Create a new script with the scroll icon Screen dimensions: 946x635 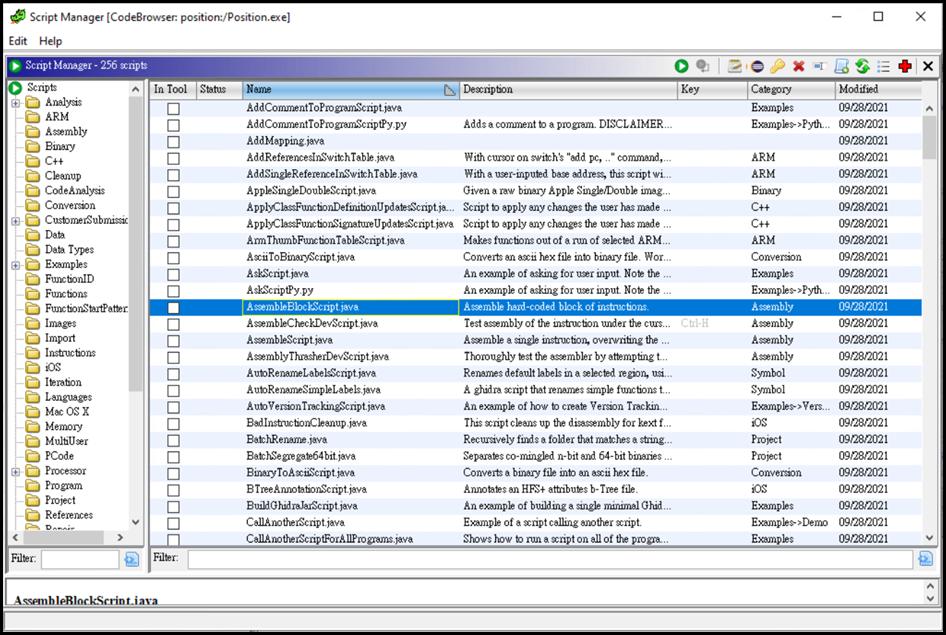pyautogui.click(x=842, y=66)
